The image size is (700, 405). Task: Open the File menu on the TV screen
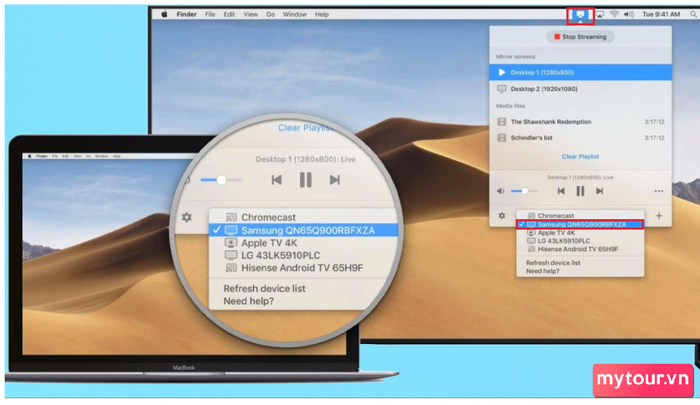tap(210, 14)
